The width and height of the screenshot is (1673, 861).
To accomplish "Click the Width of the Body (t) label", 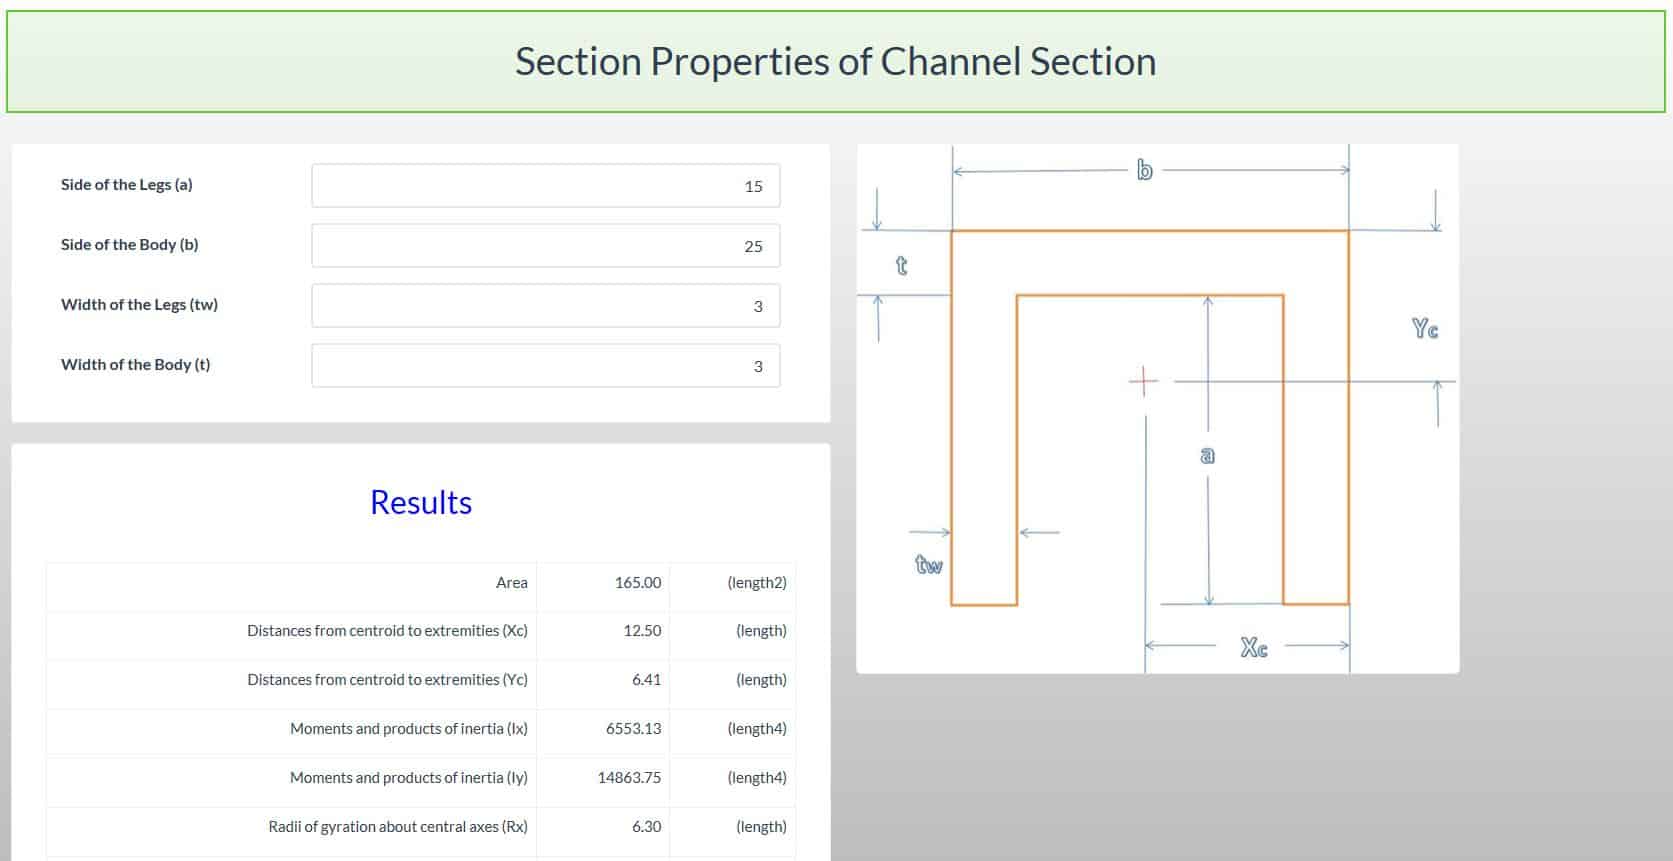I will 136,365.
